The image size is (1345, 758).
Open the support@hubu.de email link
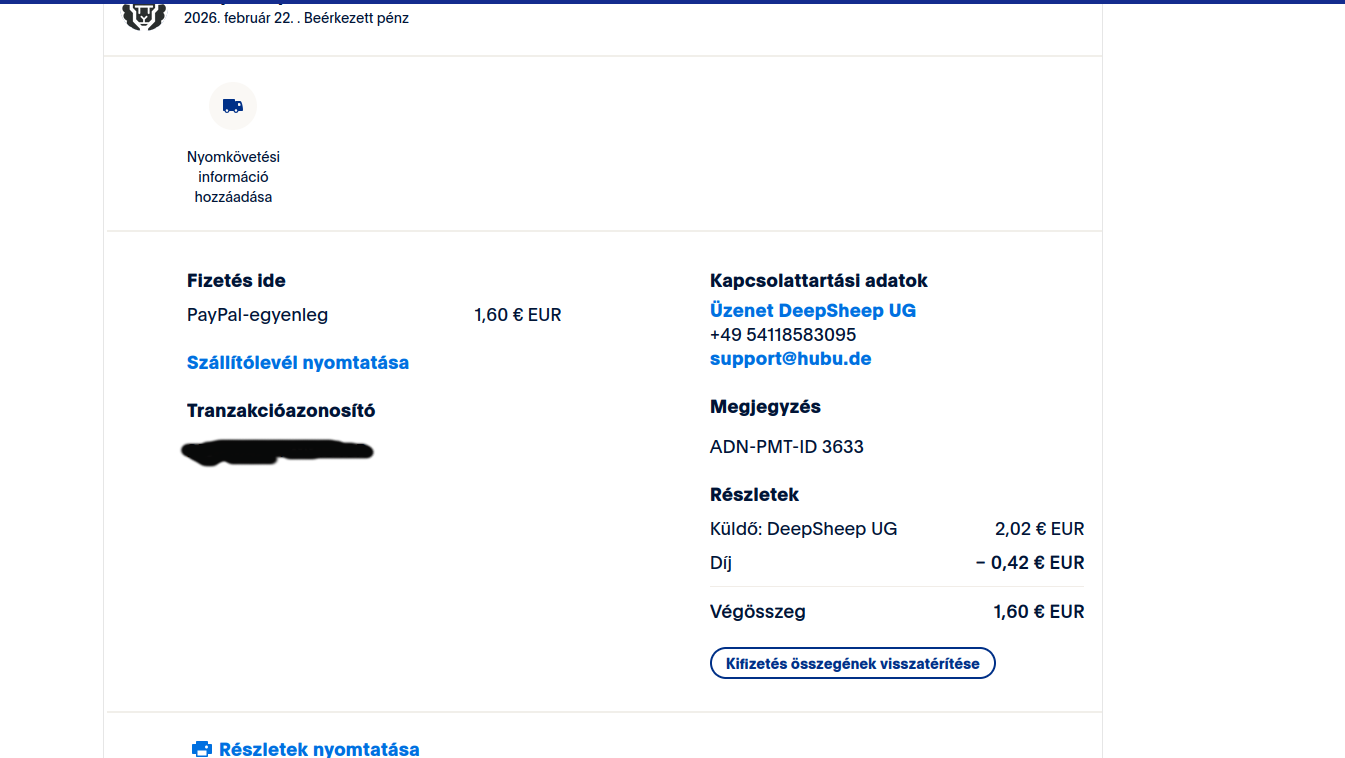[790, 359]
